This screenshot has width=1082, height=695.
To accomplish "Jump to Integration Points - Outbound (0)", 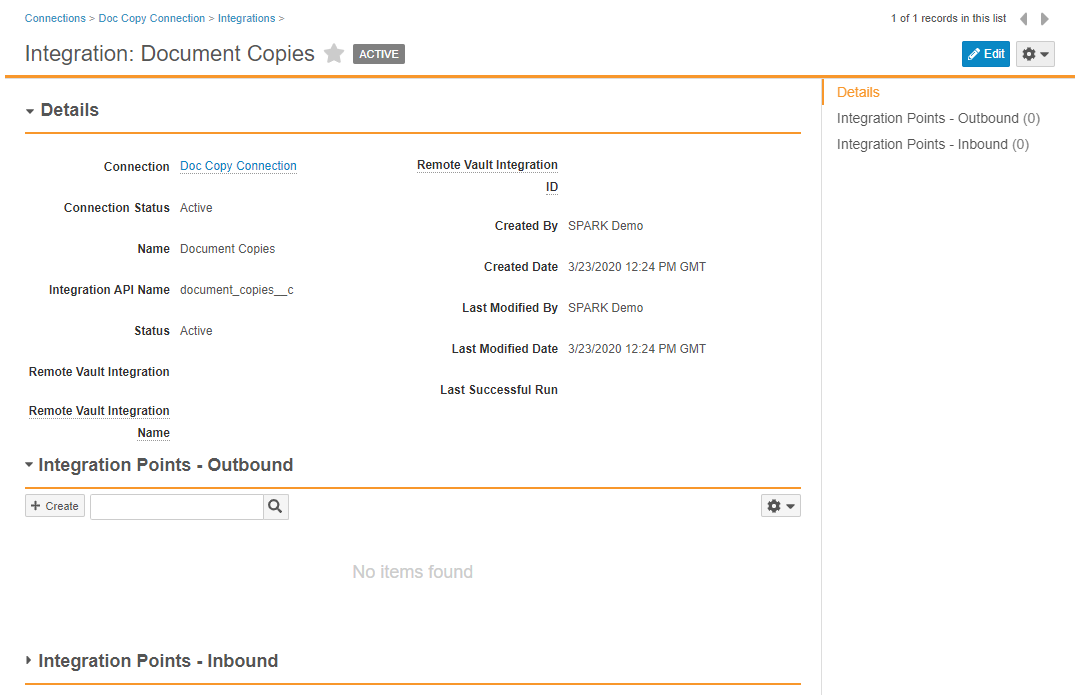I will click(x=938, y=118).
